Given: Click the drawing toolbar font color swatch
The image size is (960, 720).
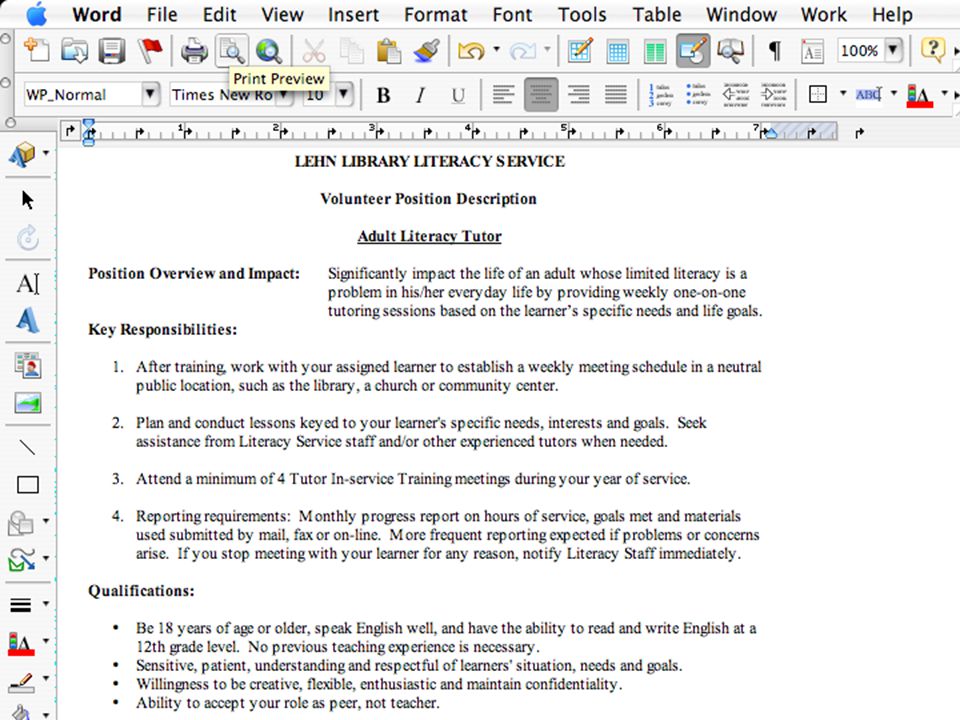Looking at the screenshot, I should pyautogui.click(x=21, y=644).
